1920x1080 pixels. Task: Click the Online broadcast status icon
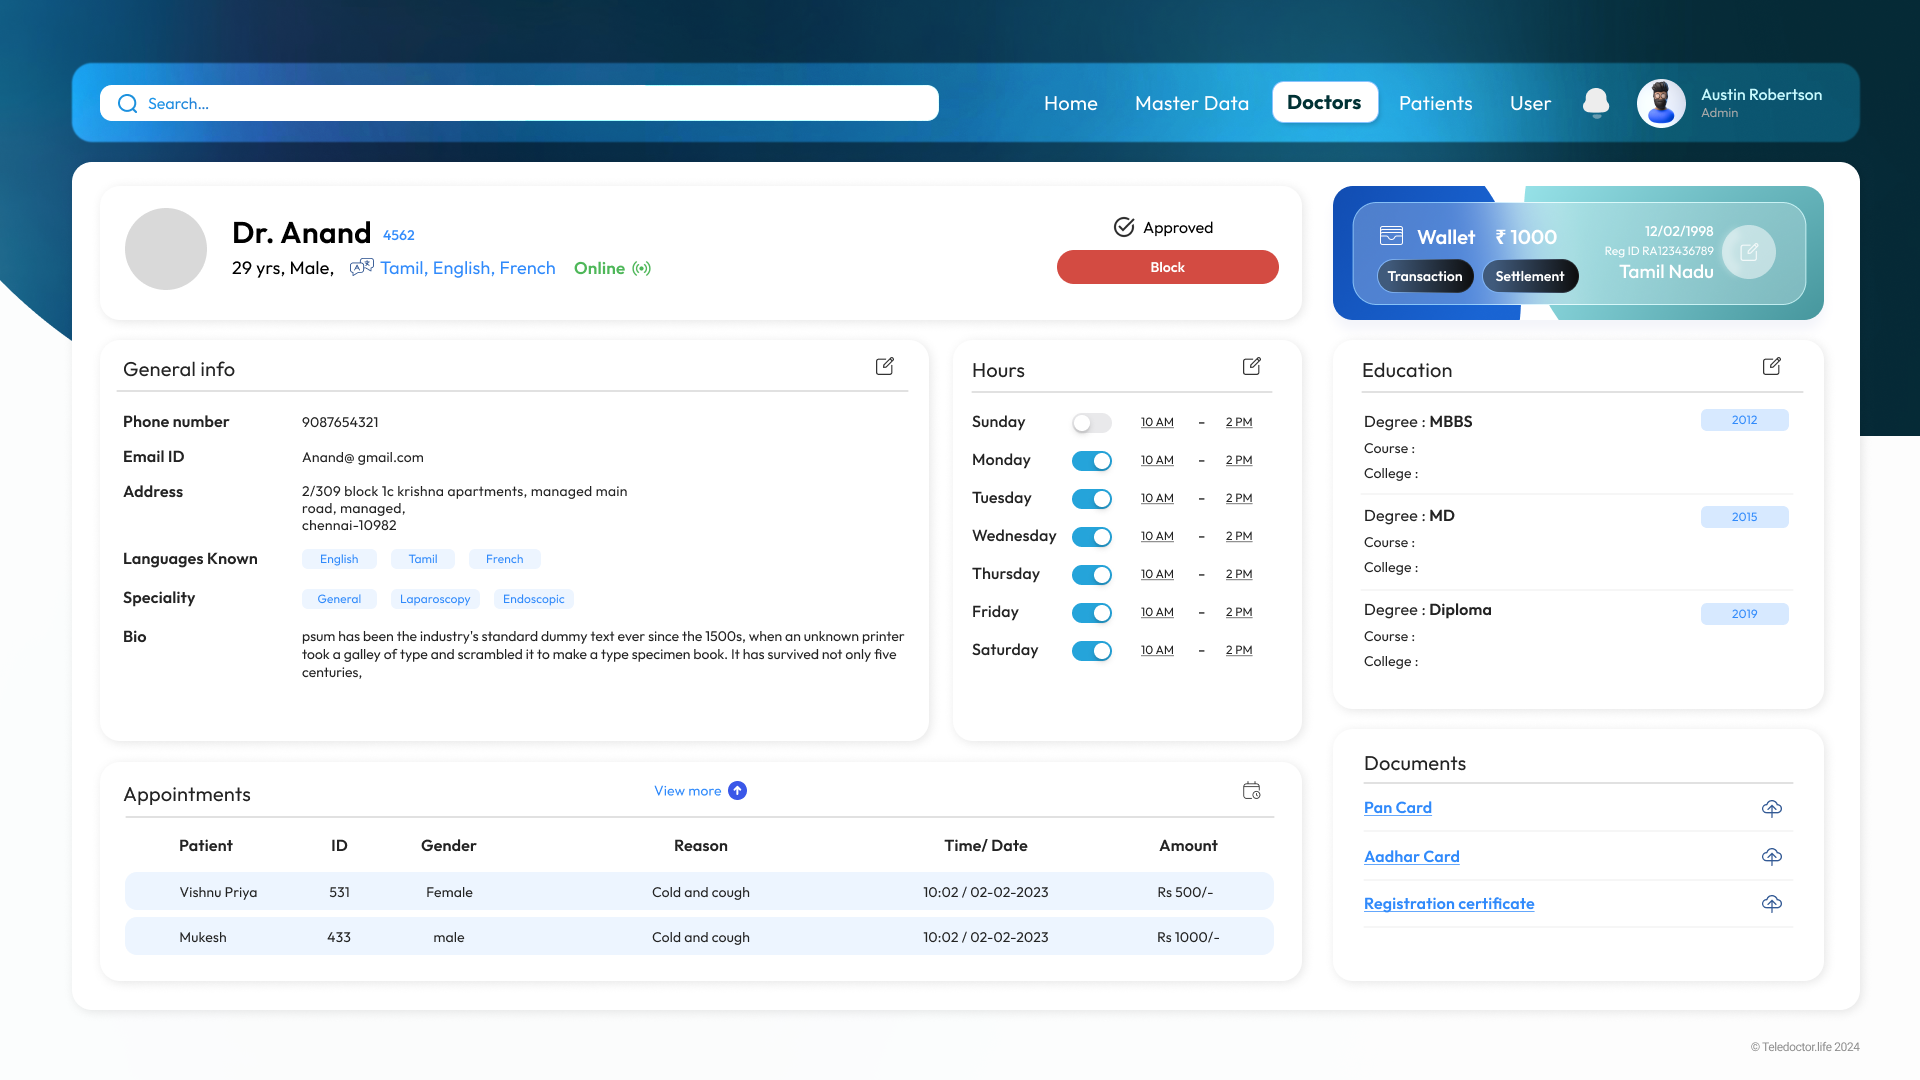tap(642, 268)
